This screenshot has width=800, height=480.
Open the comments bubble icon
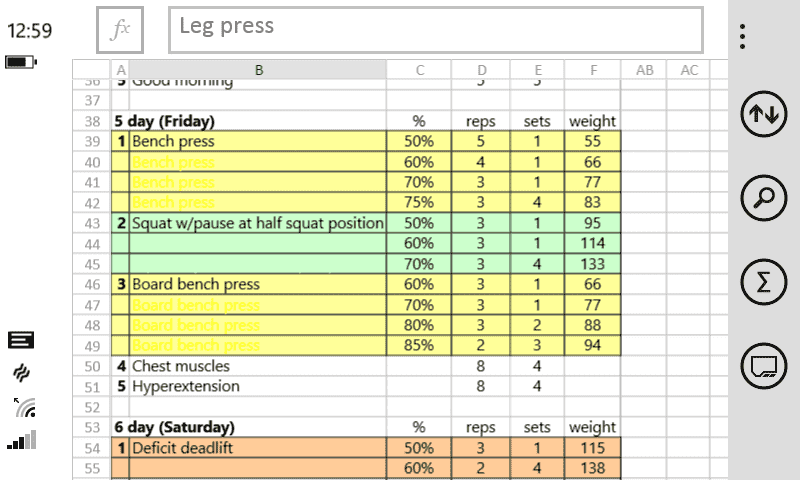point(764,366)
